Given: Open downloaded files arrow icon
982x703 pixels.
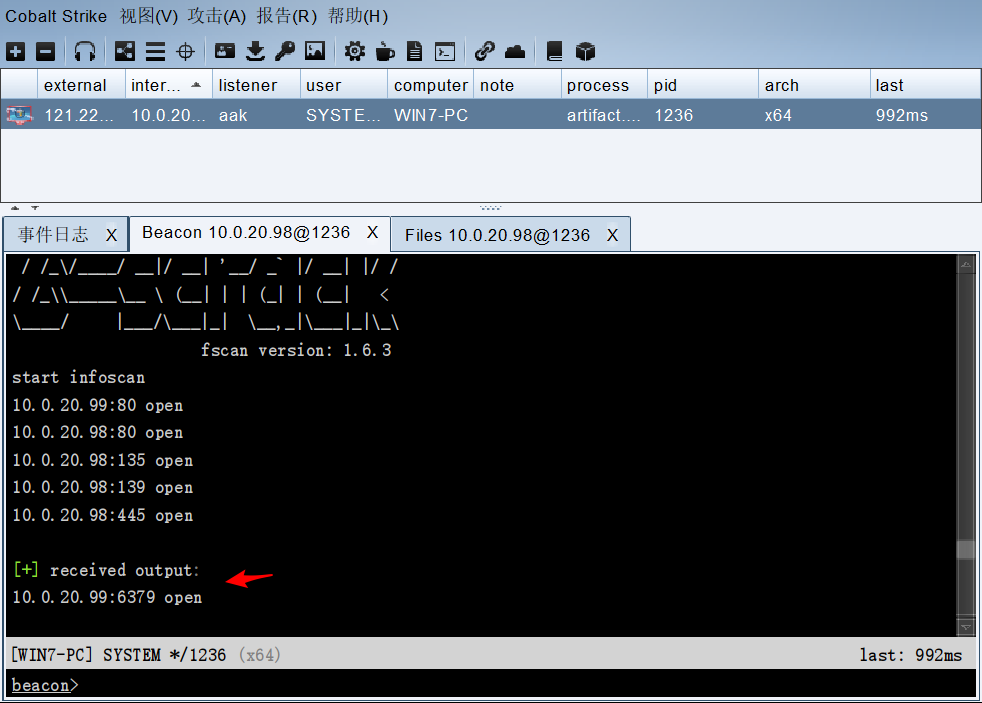Looking at the screenshot, I should pos(255,51).
